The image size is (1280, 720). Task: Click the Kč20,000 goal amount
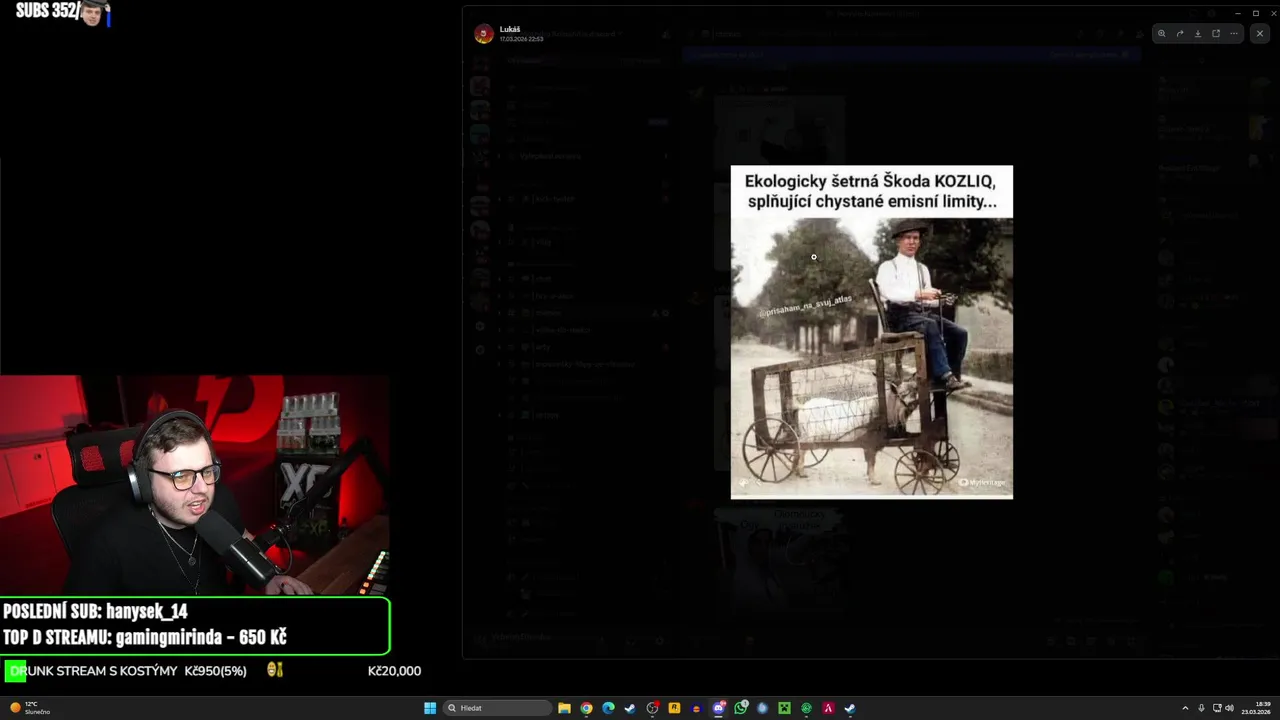tap(394, 671)
